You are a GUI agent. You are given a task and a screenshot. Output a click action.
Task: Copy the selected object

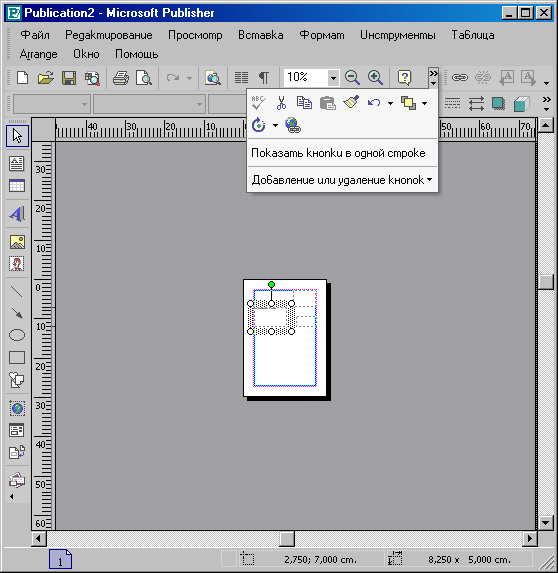pos(304,103)
